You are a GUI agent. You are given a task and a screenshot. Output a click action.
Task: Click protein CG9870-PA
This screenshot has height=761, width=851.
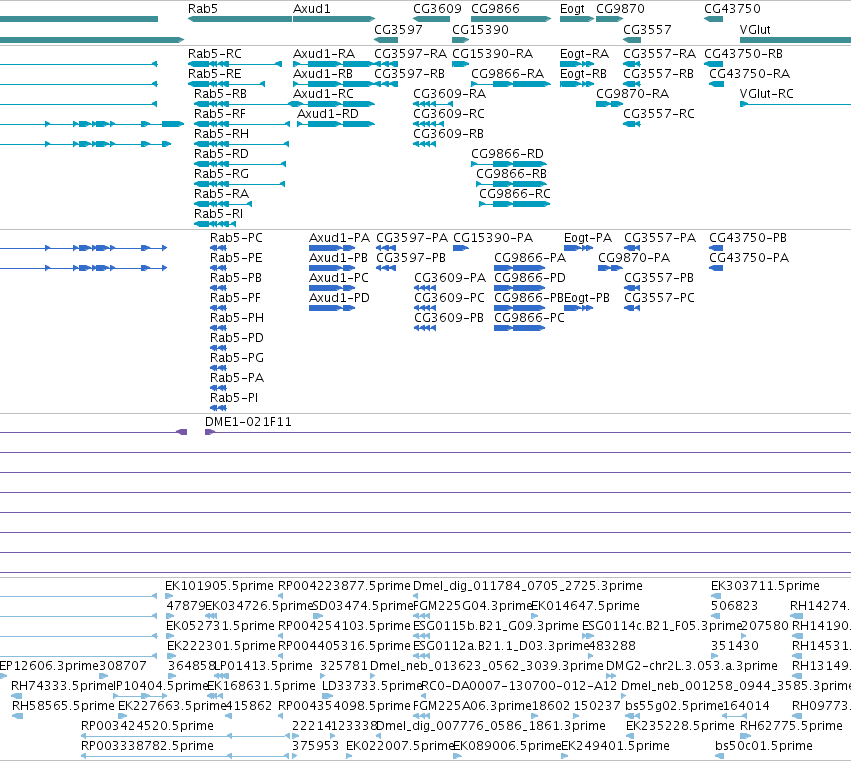[x=634, y=258]
